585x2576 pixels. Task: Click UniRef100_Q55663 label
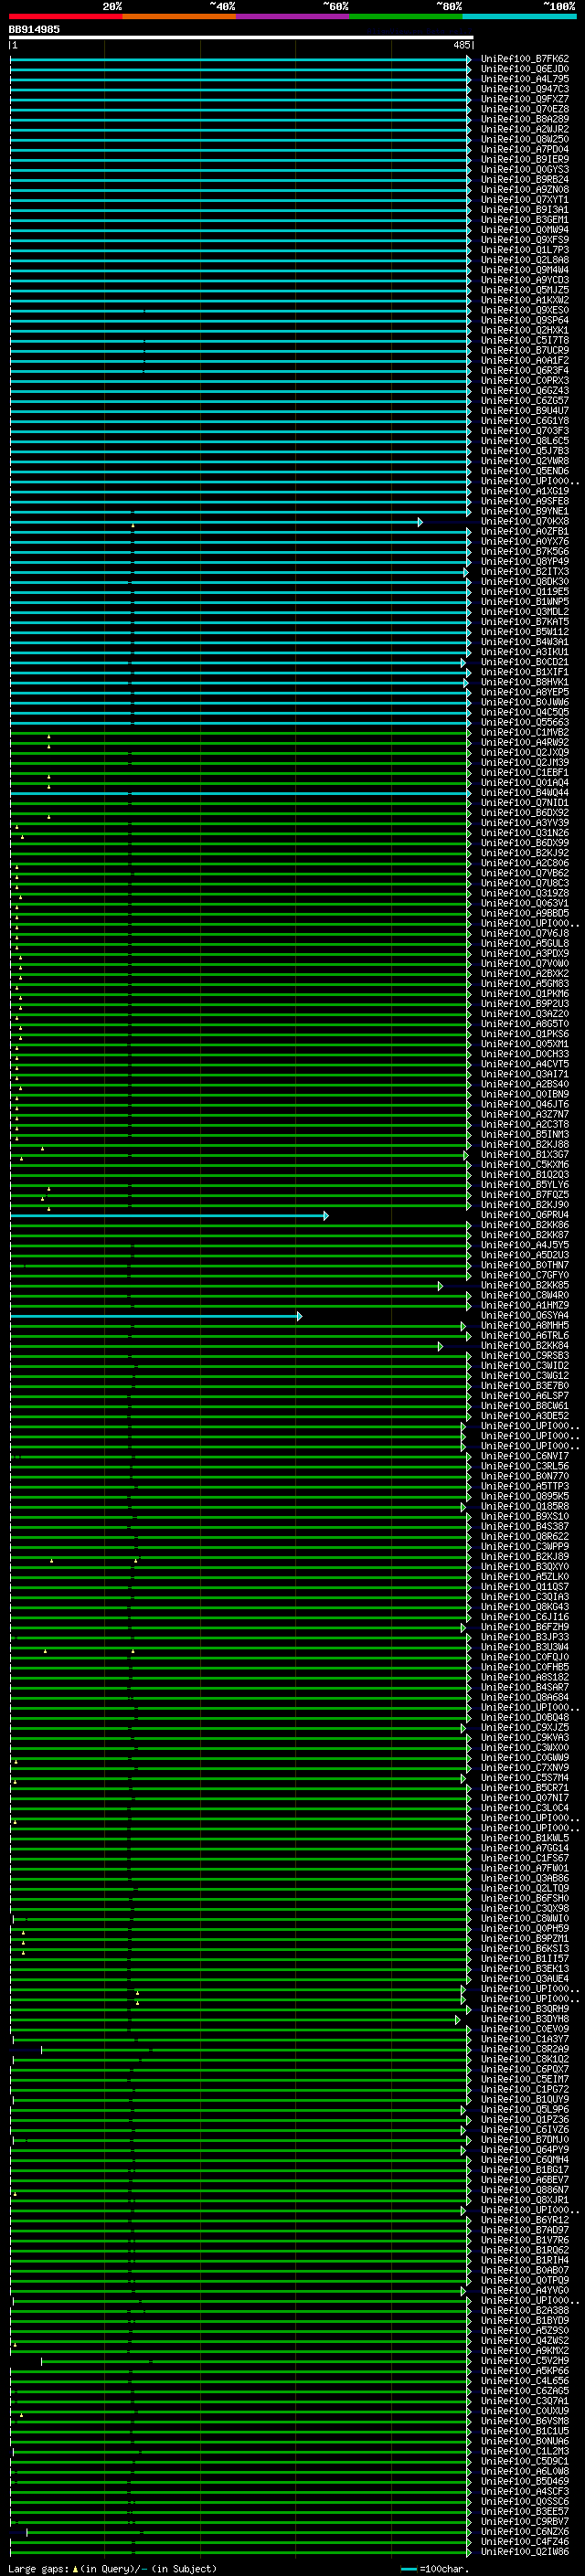pos(525,722)
